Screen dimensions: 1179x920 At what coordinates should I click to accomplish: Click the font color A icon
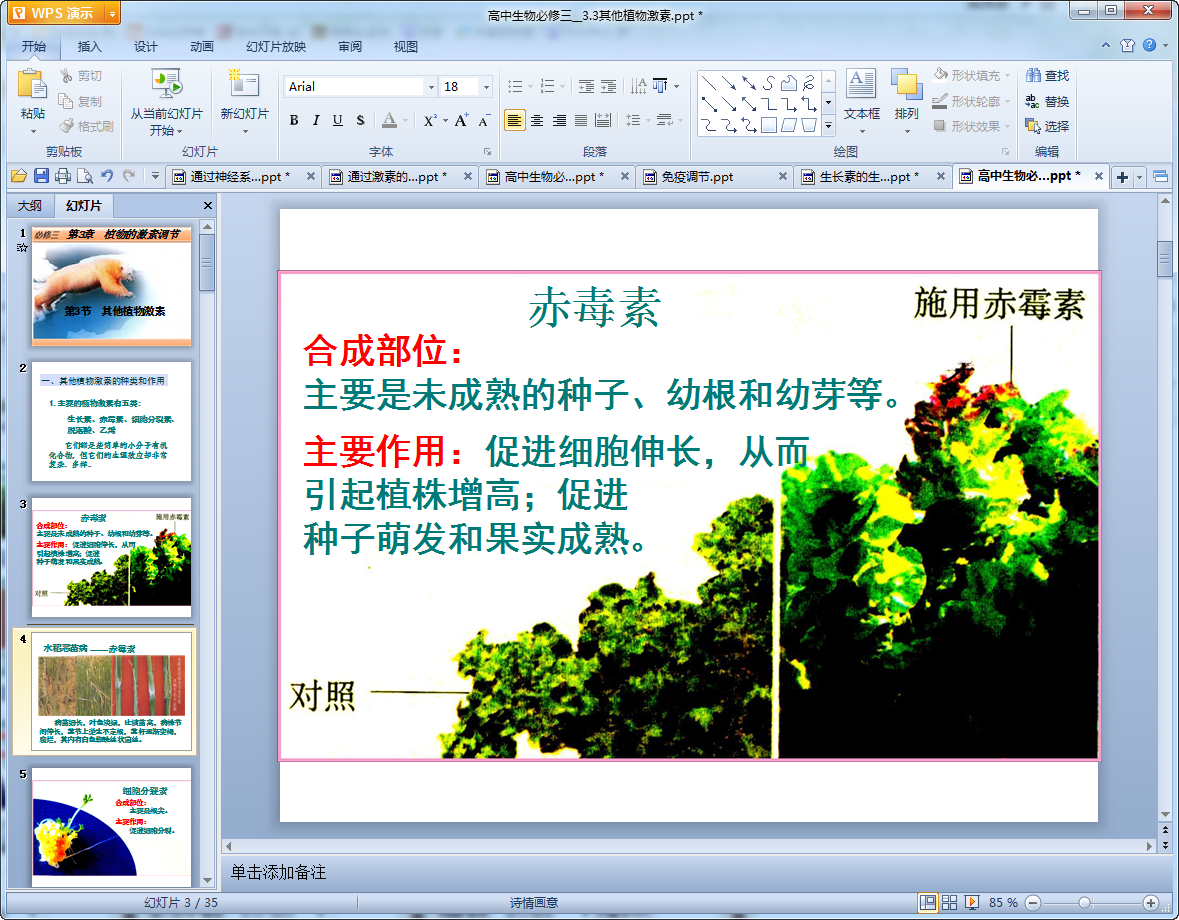tap(389, 120)
